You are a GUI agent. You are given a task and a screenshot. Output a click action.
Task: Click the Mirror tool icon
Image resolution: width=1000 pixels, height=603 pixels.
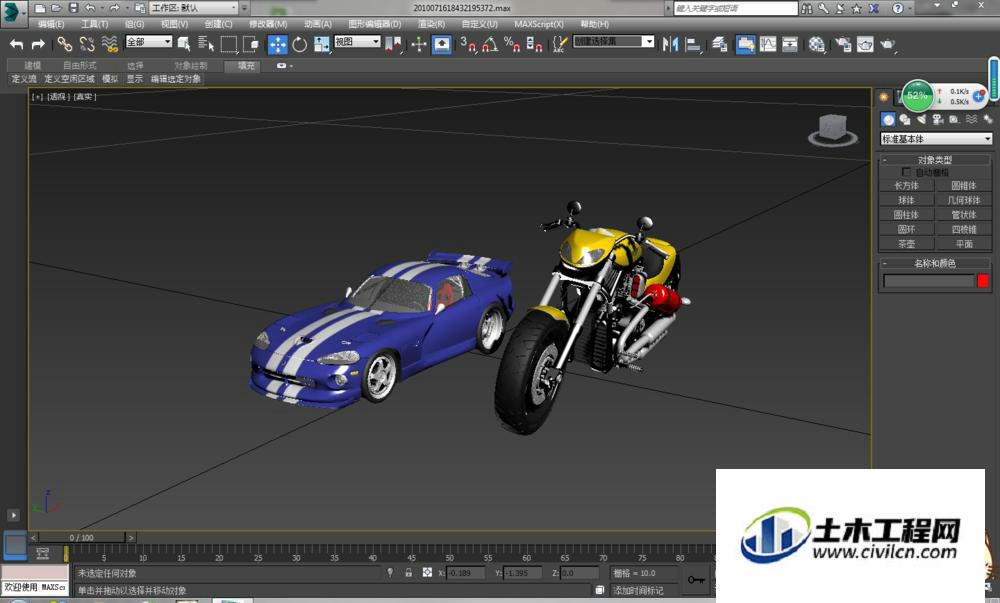(x=670, y=44)
